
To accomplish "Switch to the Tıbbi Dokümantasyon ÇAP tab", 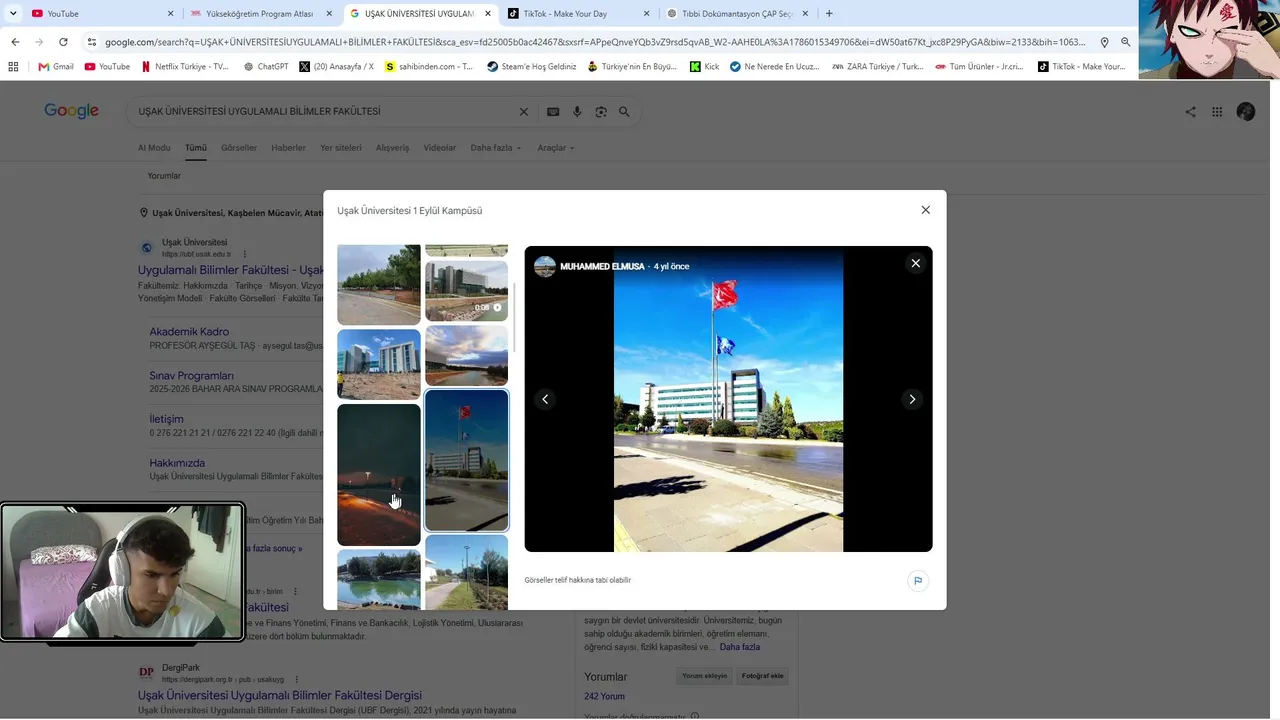I will point(737,14).
